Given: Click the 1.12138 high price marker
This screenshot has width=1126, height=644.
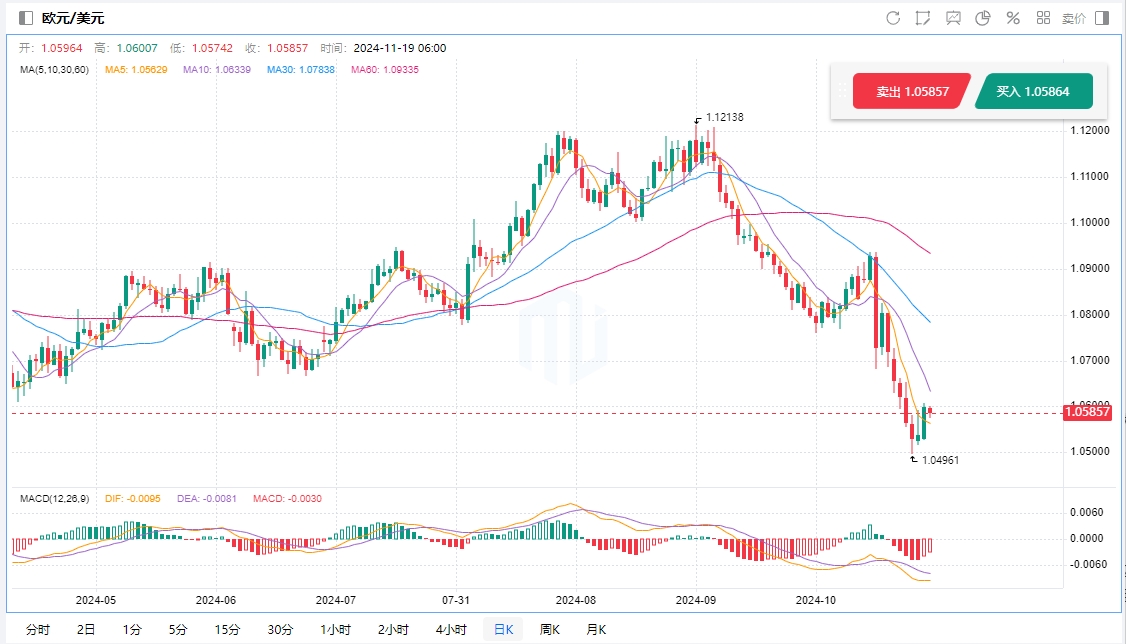Looking at the screenshot, I should 724,117.
